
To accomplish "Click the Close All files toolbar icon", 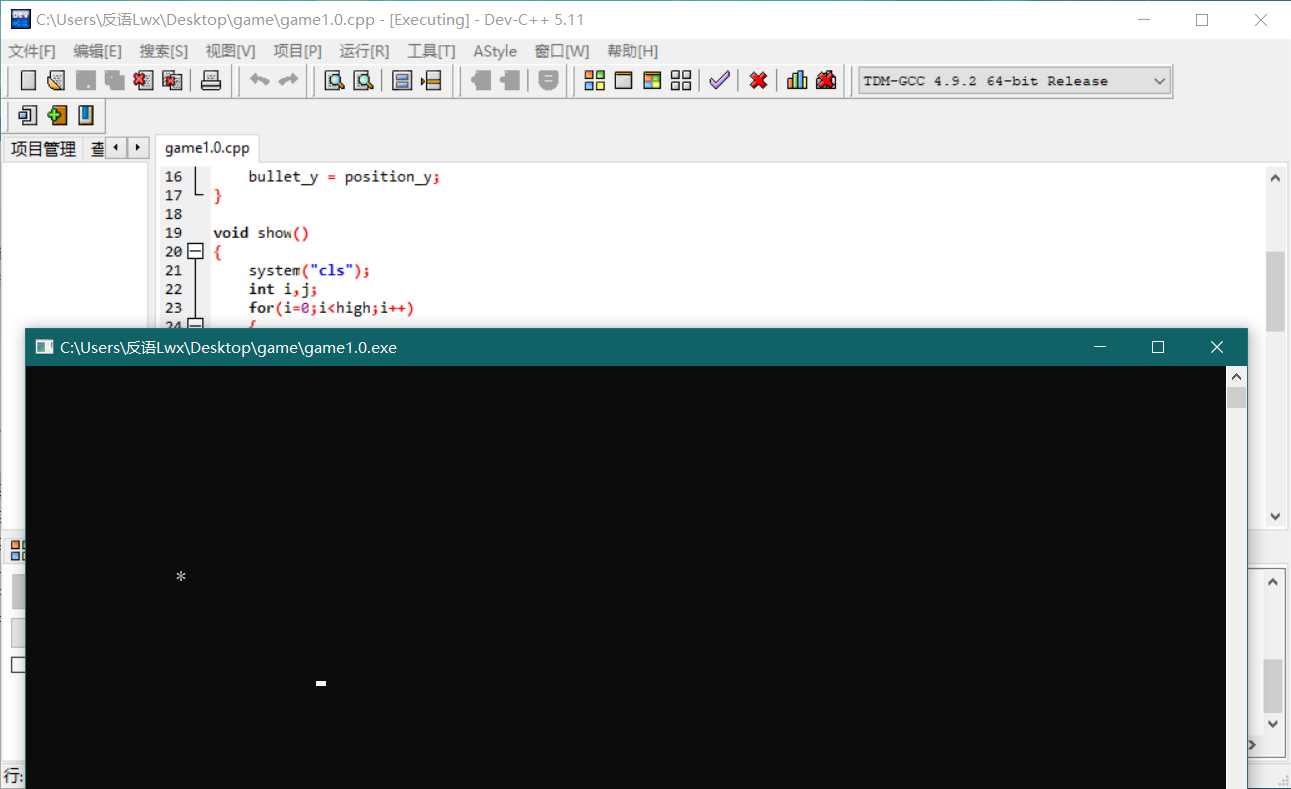I will [x=173, y=81].
